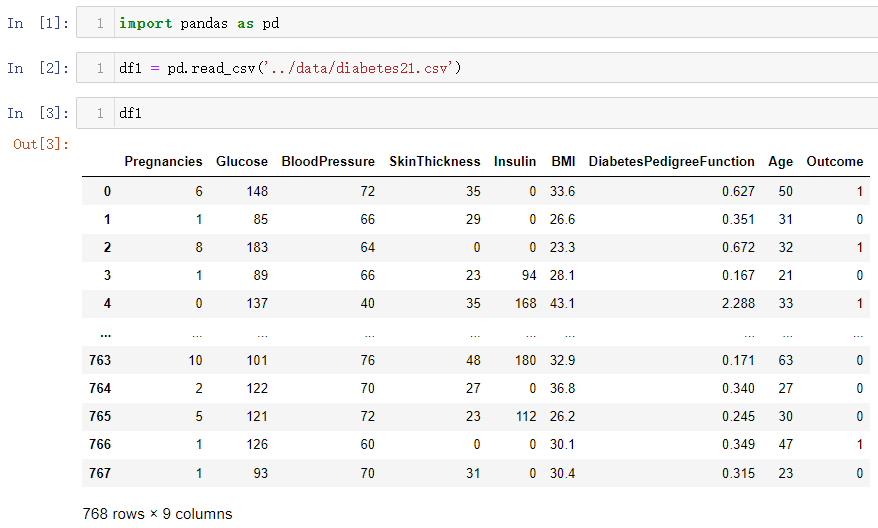
Task: Click Insulin value 94
Action: [x=529, y=275]
